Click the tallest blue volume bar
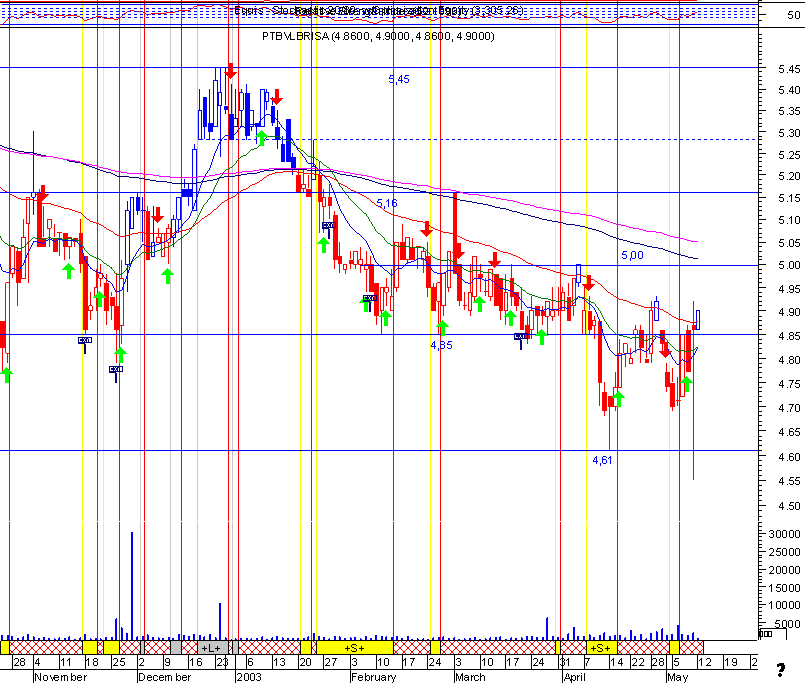 point(132,585)
